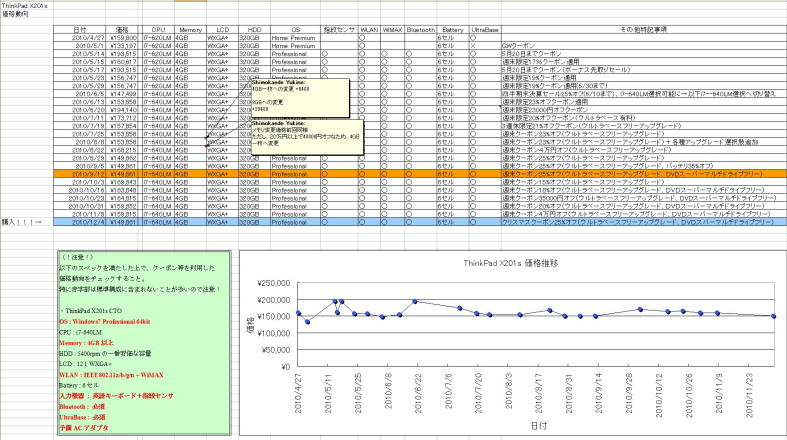This screenshot has width=787, height=440.
Task: Click the comment box about '4GB一枚への変更'
Action: (x=300, y=98)
